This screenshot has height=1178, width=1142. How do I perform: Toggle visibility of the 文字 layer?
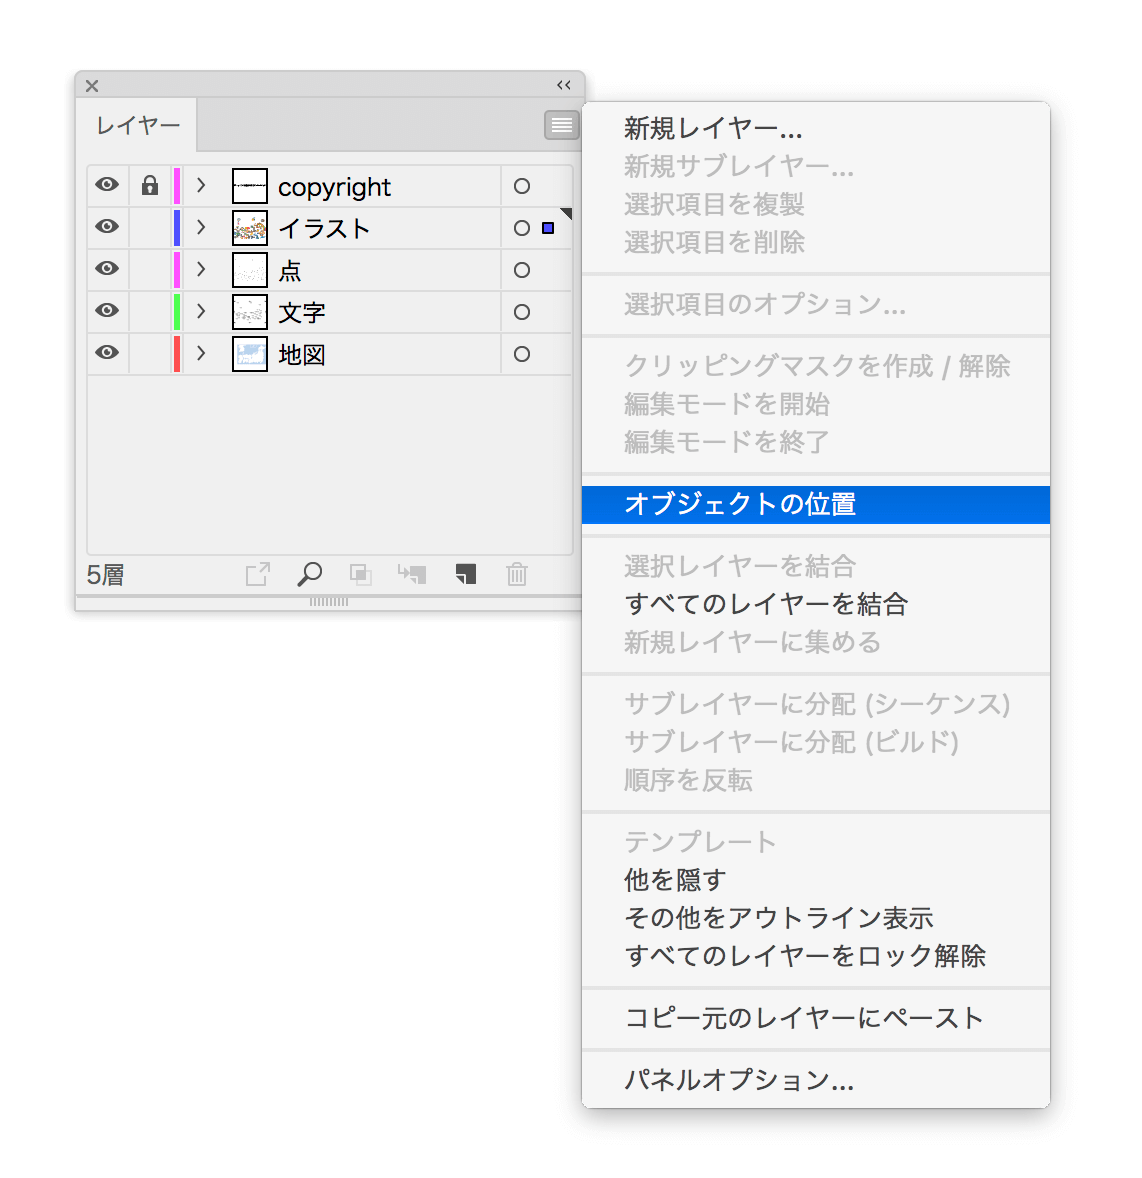coord(107,311)
